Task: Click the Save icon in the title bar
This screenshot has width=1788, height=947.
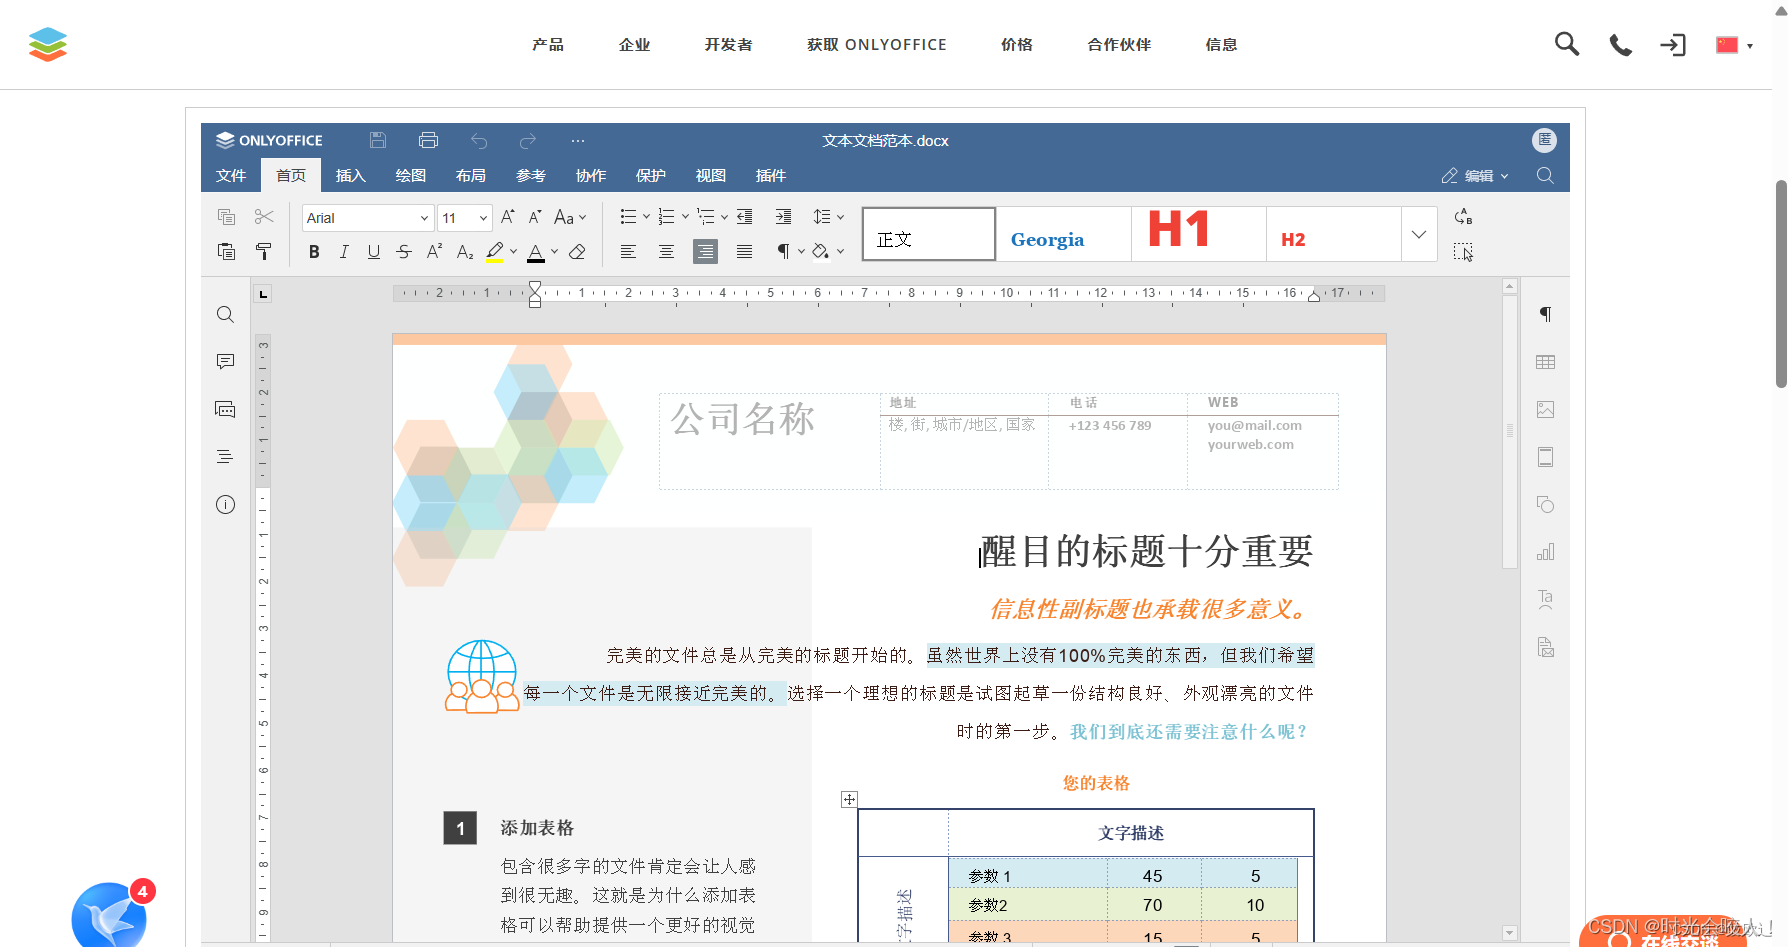Action: (x=378, y=140)
